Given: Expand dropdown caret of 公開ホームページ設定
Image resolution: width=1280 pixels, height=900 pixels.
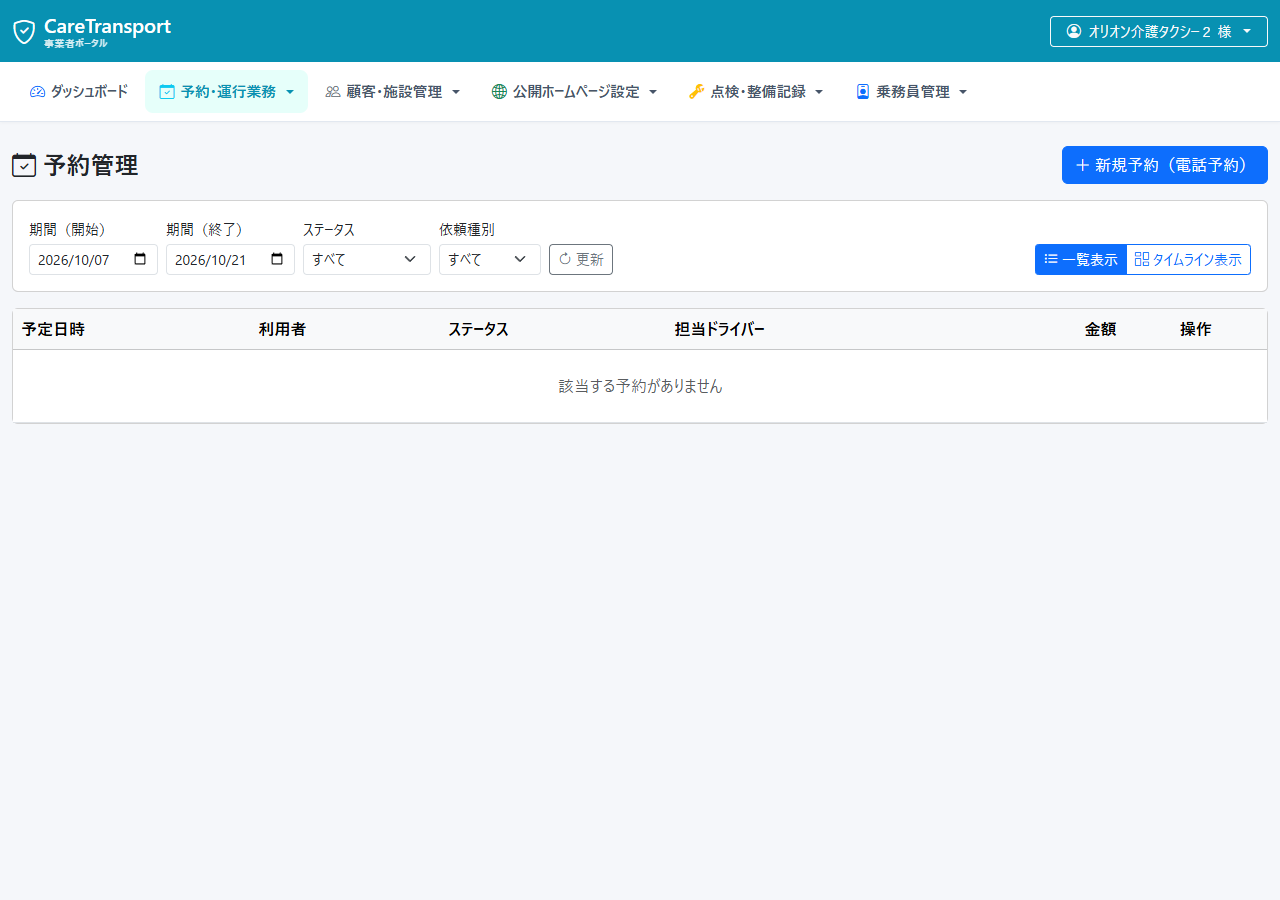Looking at the screenshot, I should [653, 92].
